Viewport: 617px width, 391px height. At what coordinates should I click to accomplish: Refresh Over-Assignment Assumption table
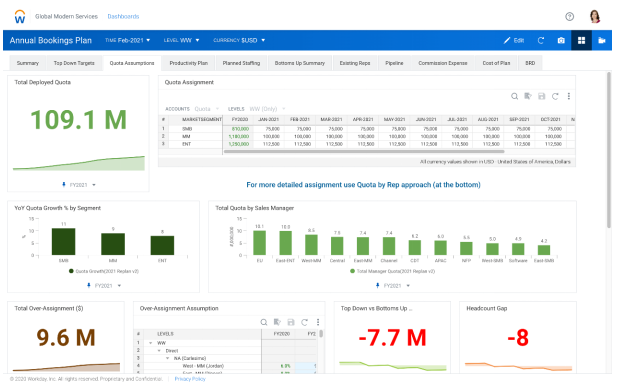point(304,322)
